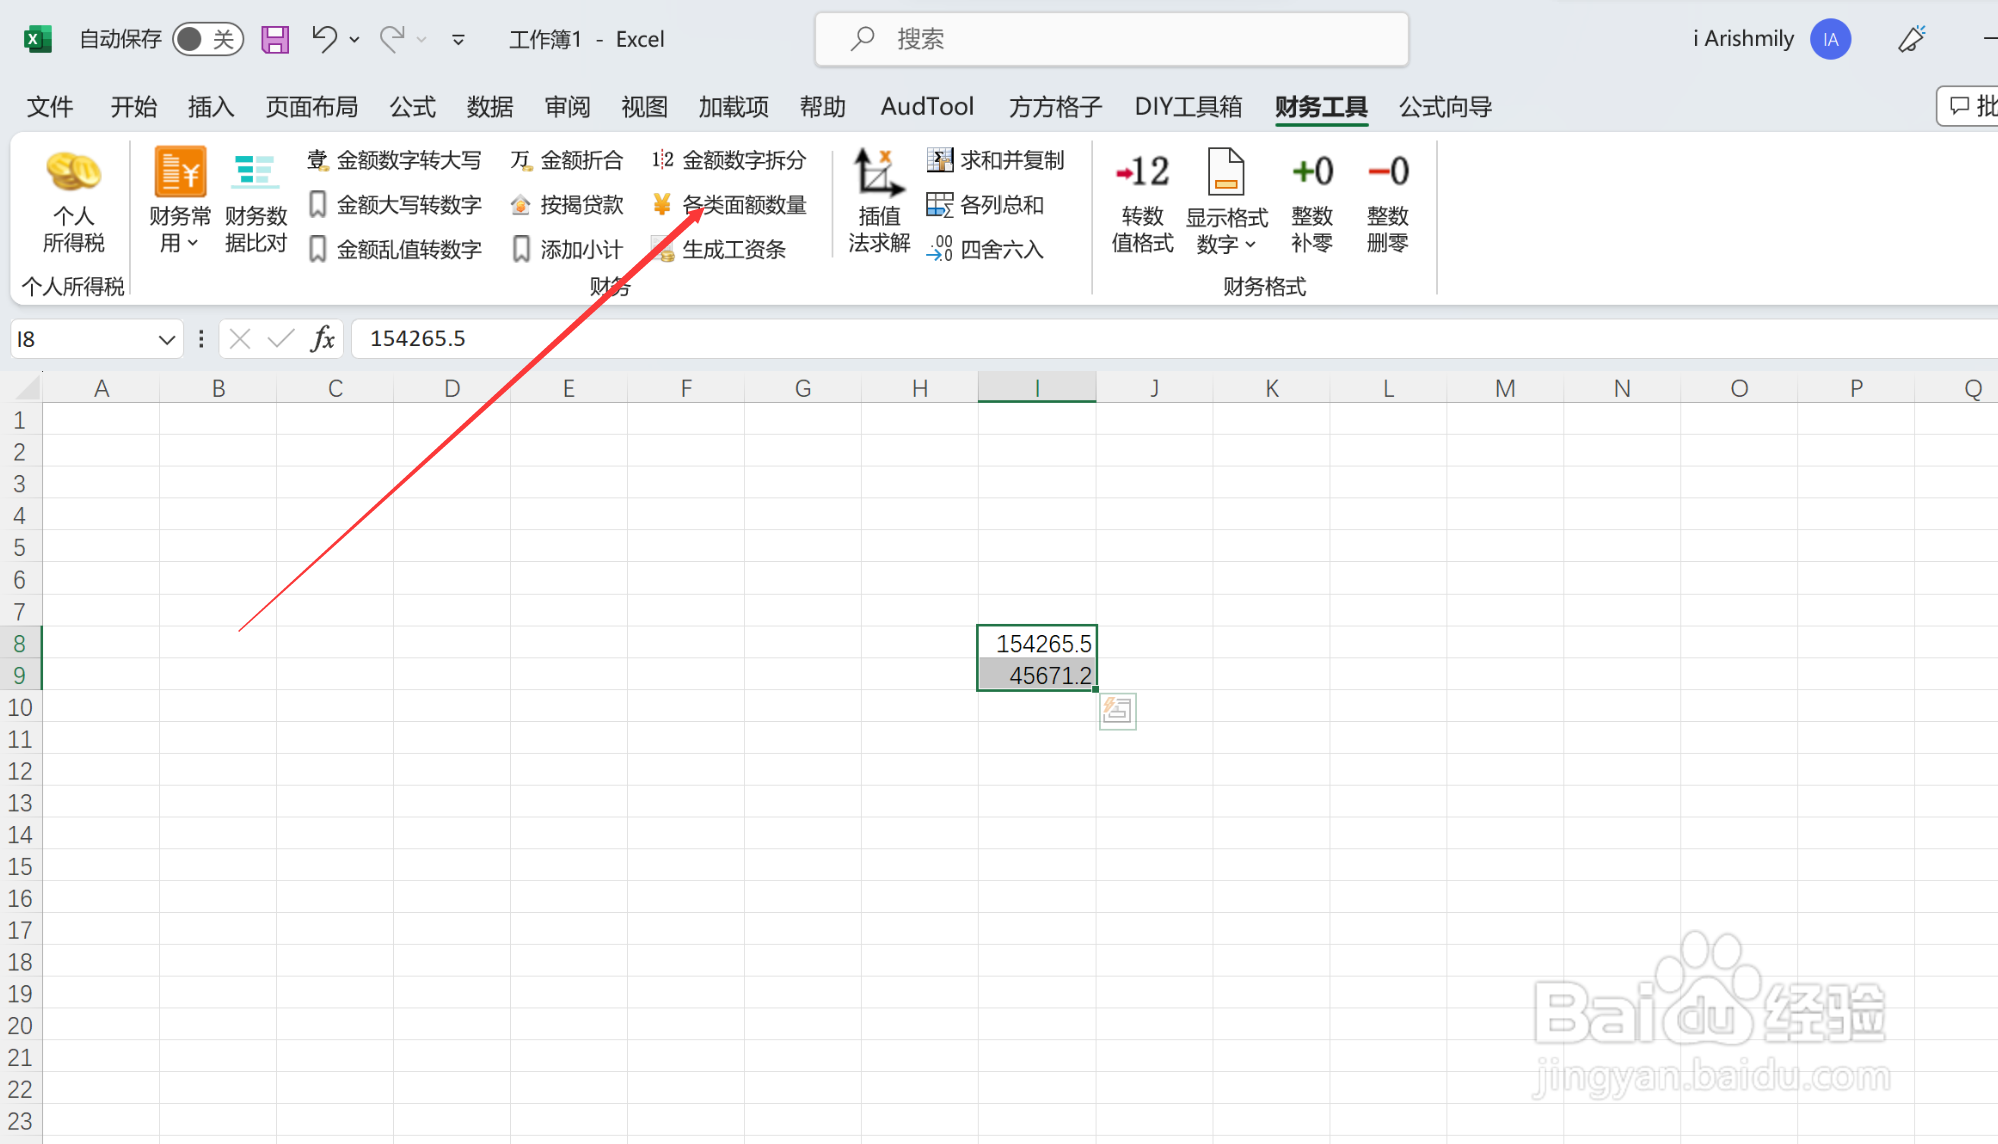Viewport: 1998px width, 1144px height.
Task: Expand the 显示格式数字 dropdown
Action: 1227,202
